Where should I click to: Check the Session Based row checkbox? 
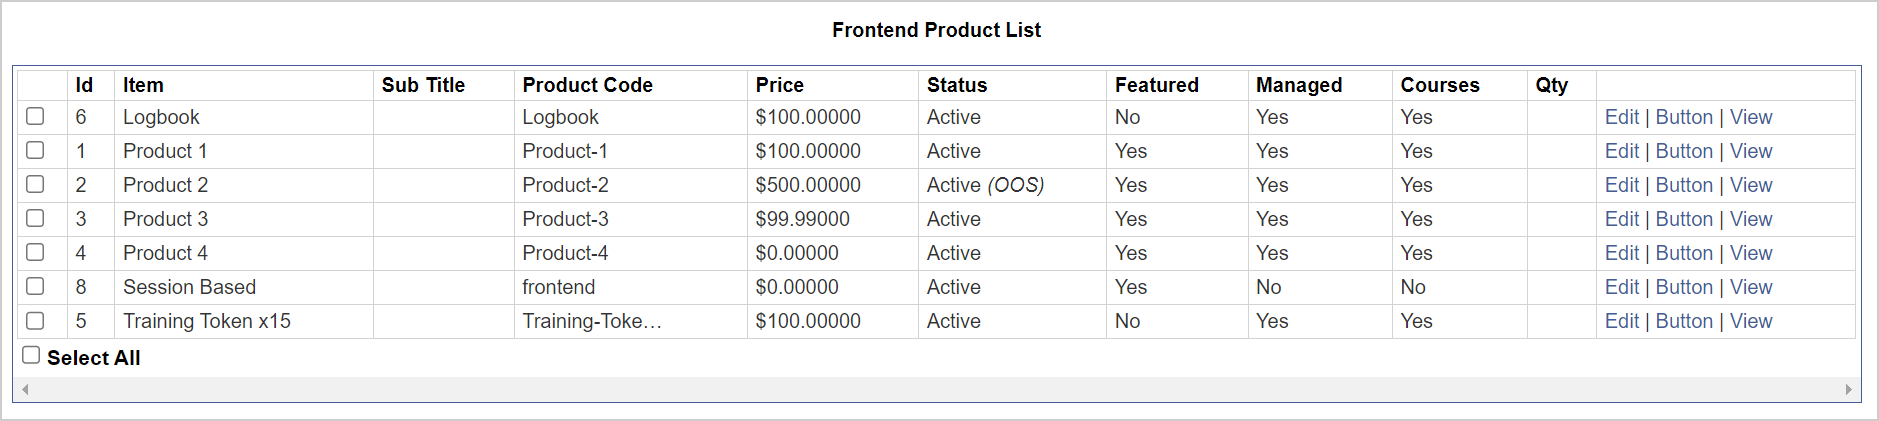click(x=35, y=286)
